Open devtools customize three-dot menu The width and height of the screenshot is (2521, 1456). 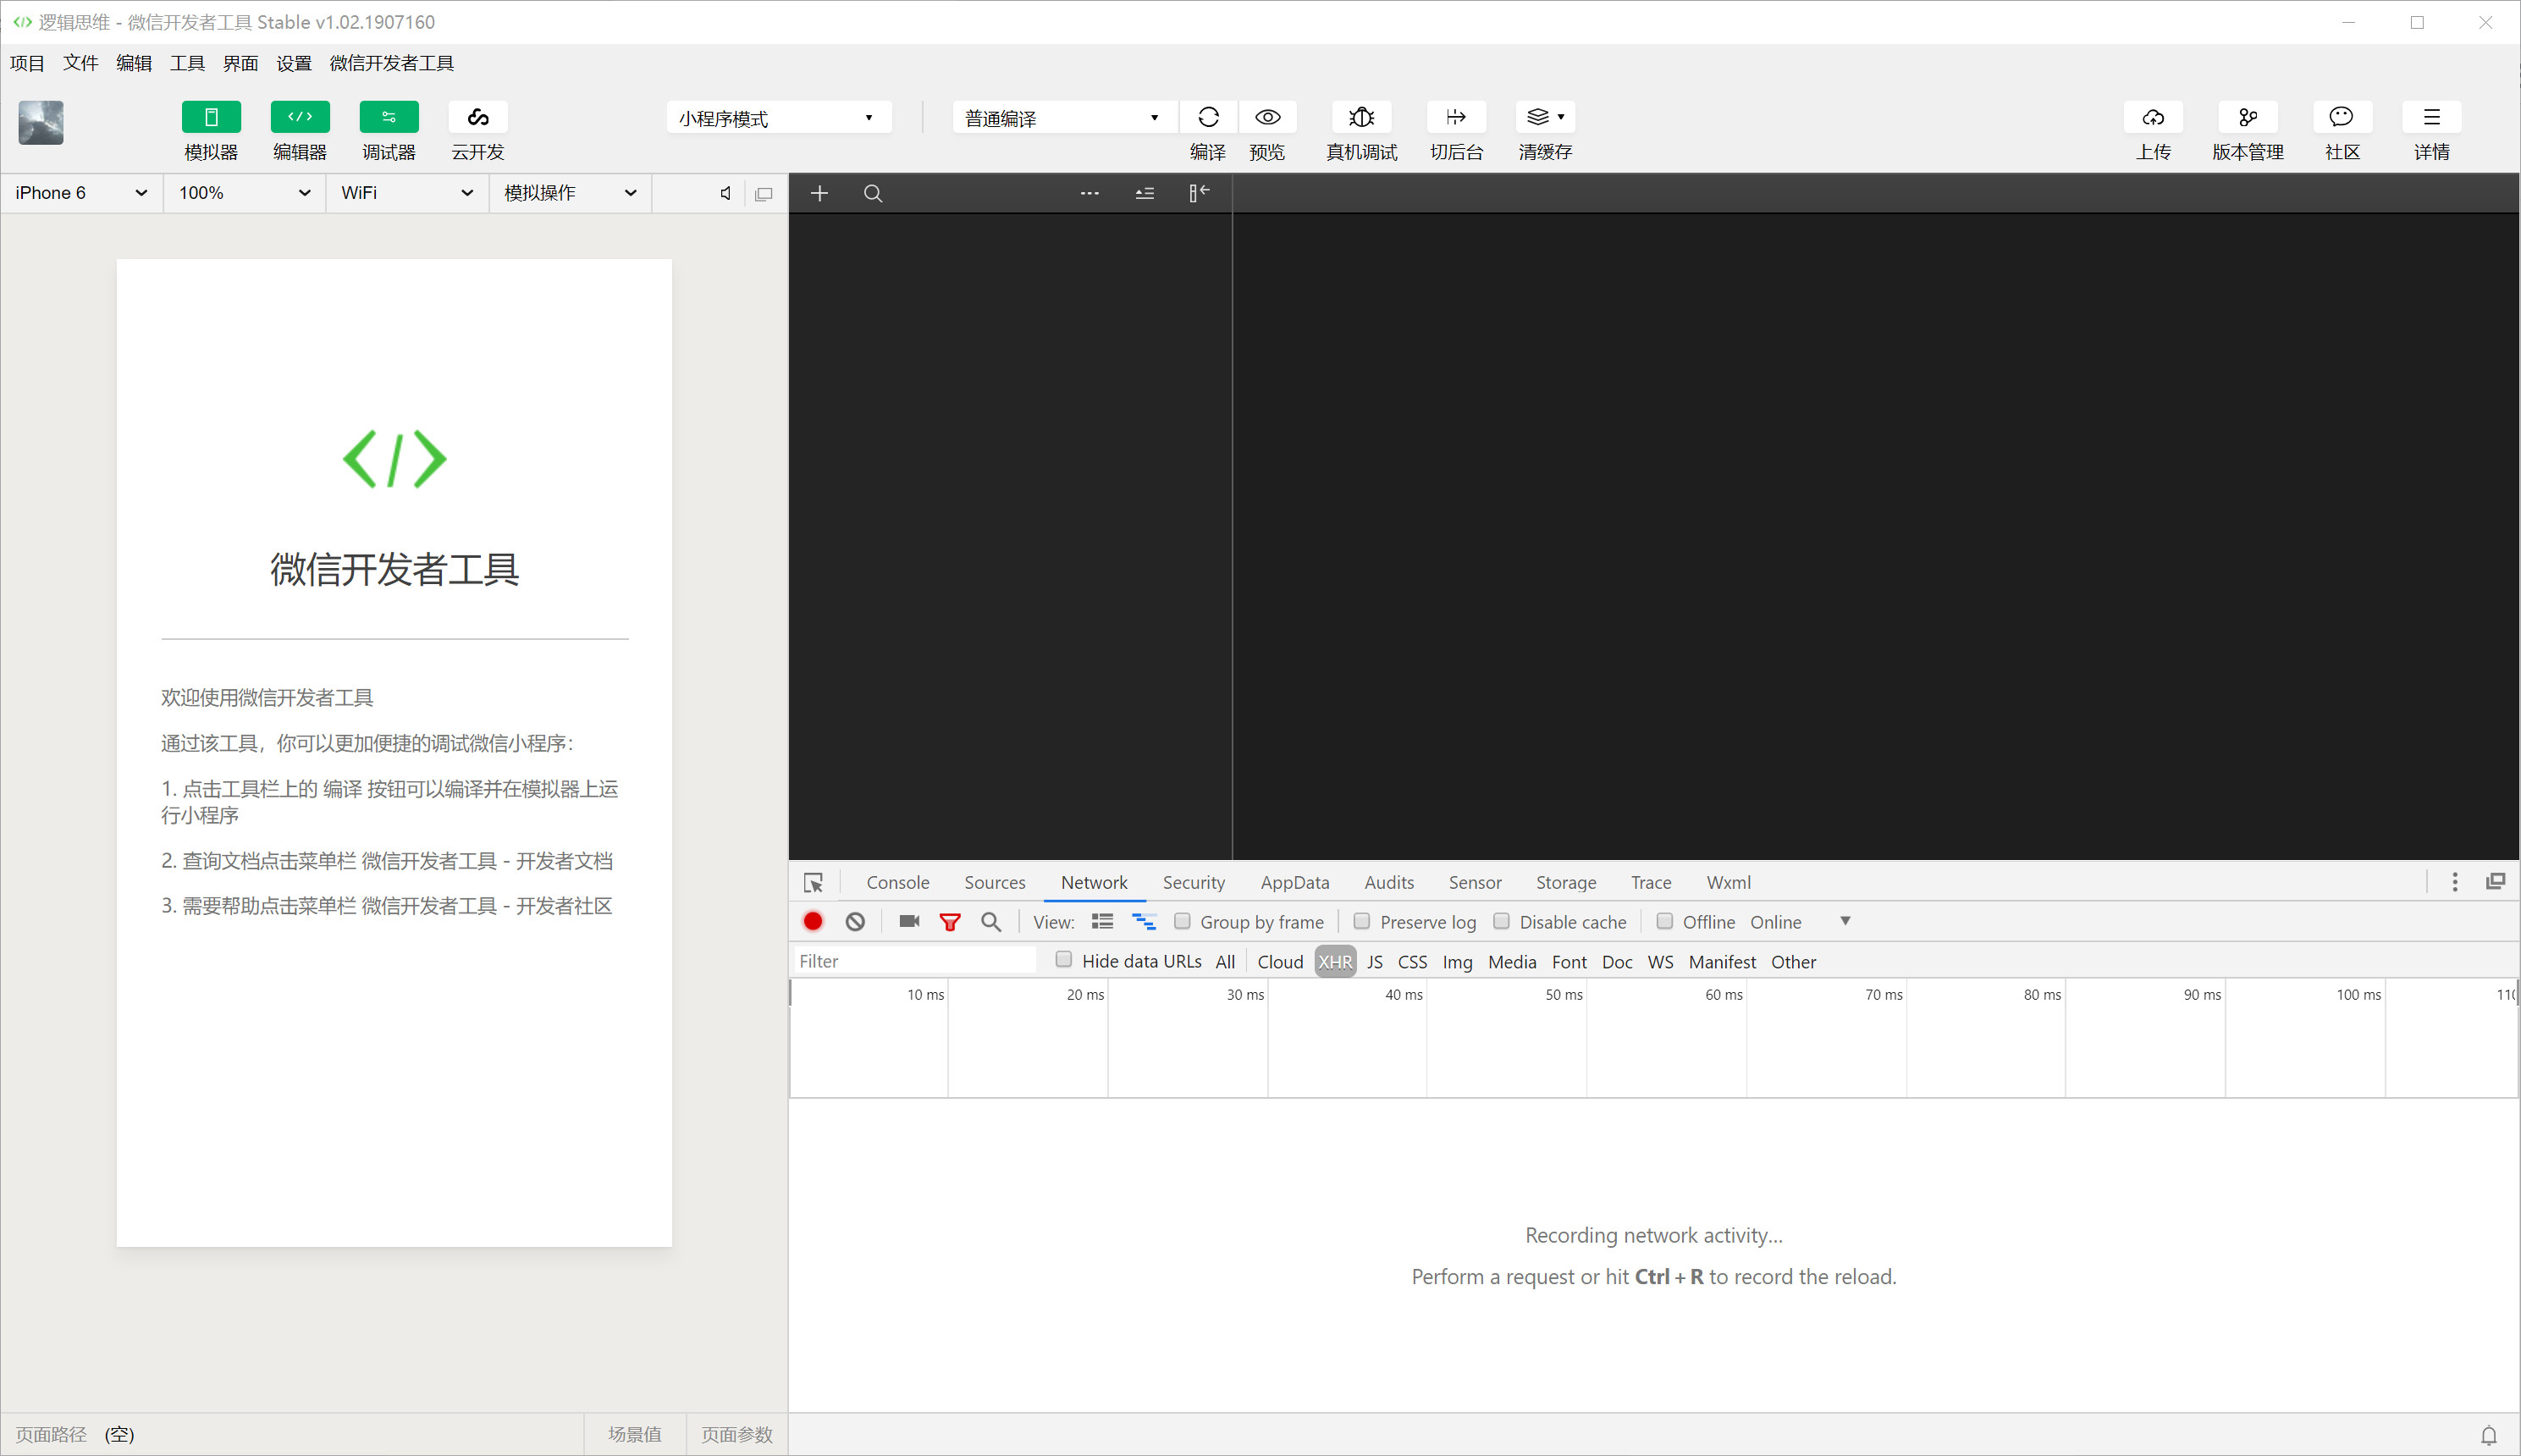pos(2454,882)
